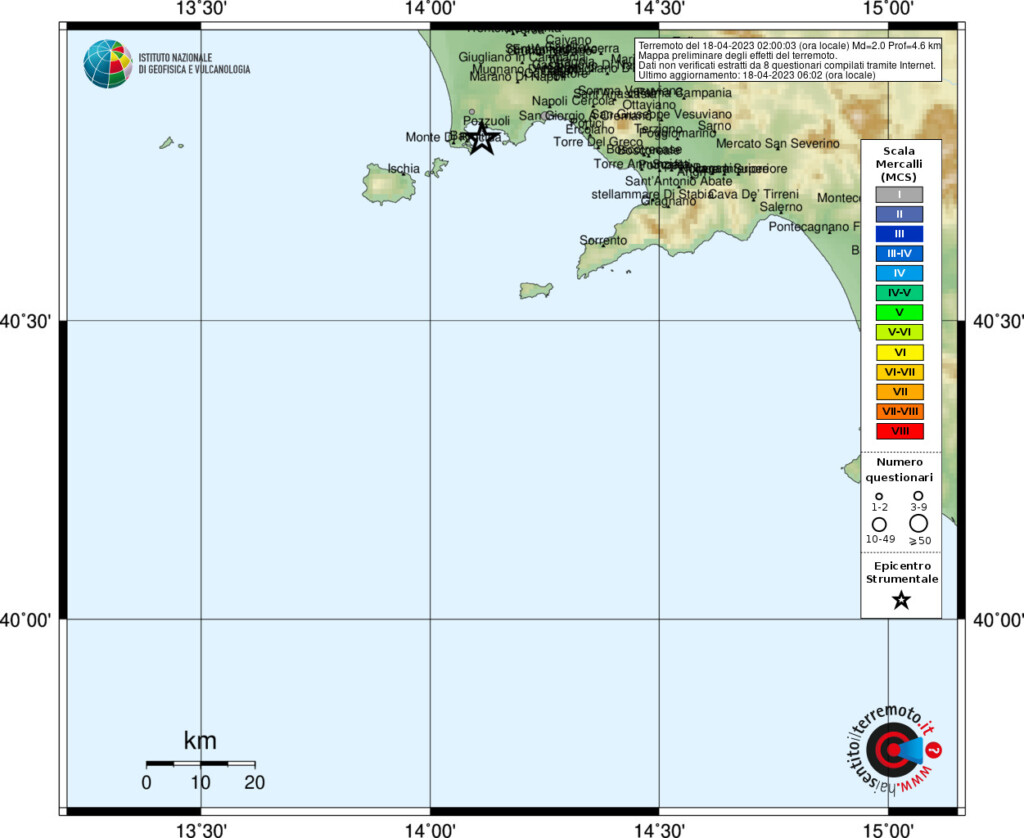
Task: Toggle the intensity level I legend entry
Action: (899, 194)
